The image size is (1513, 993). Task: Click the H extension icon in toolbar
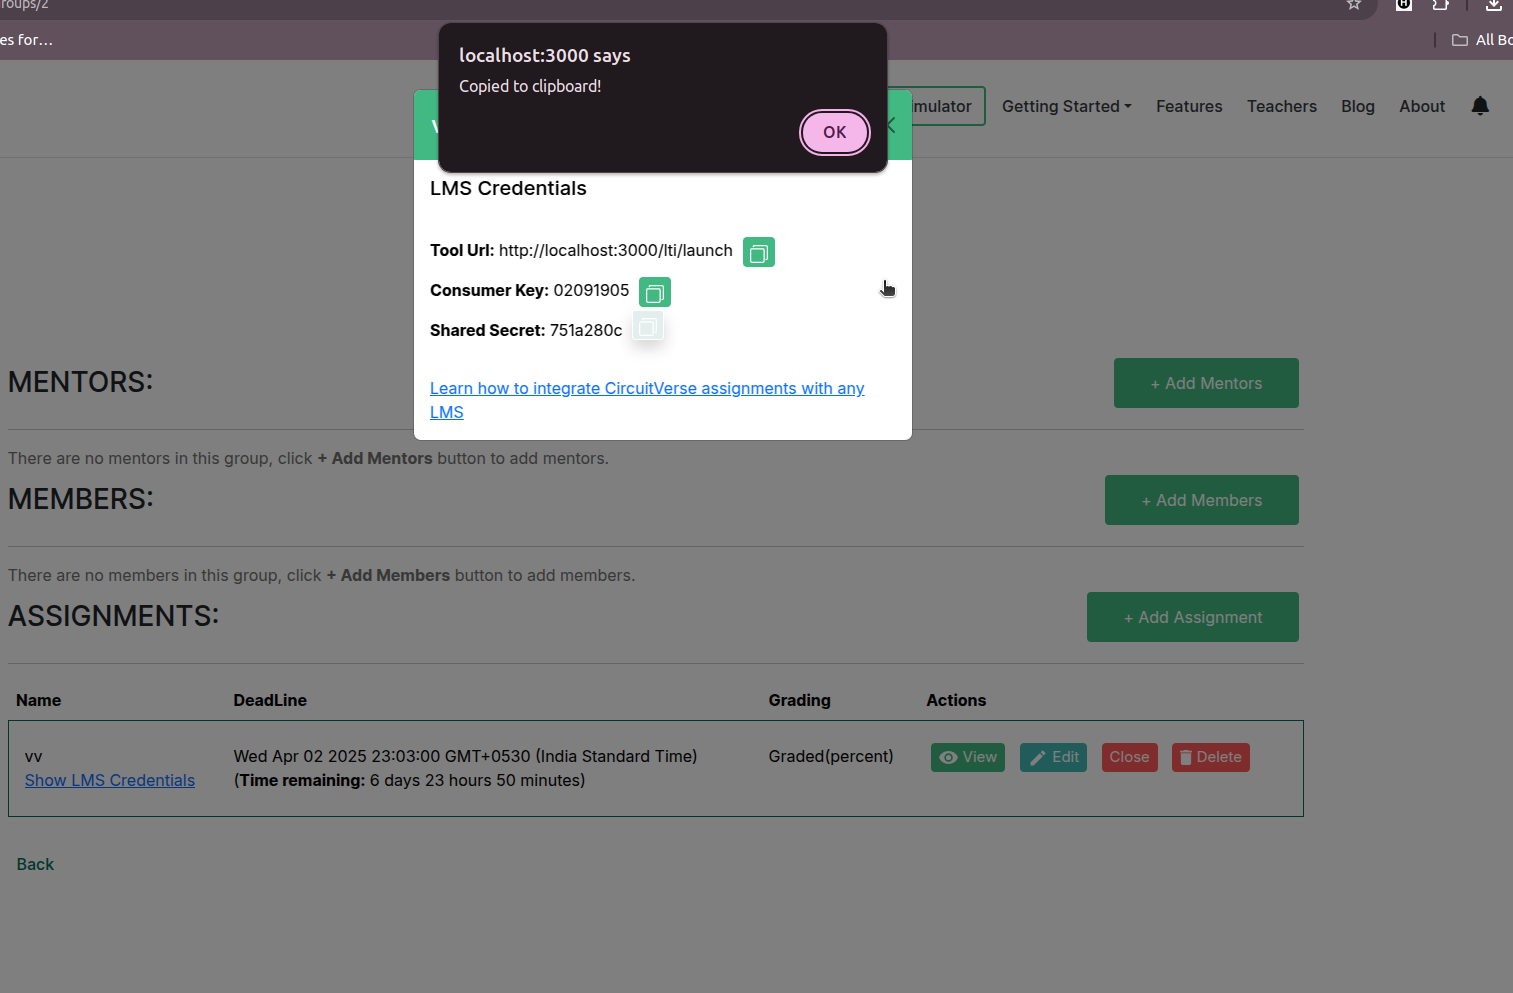click(1403, 5)
